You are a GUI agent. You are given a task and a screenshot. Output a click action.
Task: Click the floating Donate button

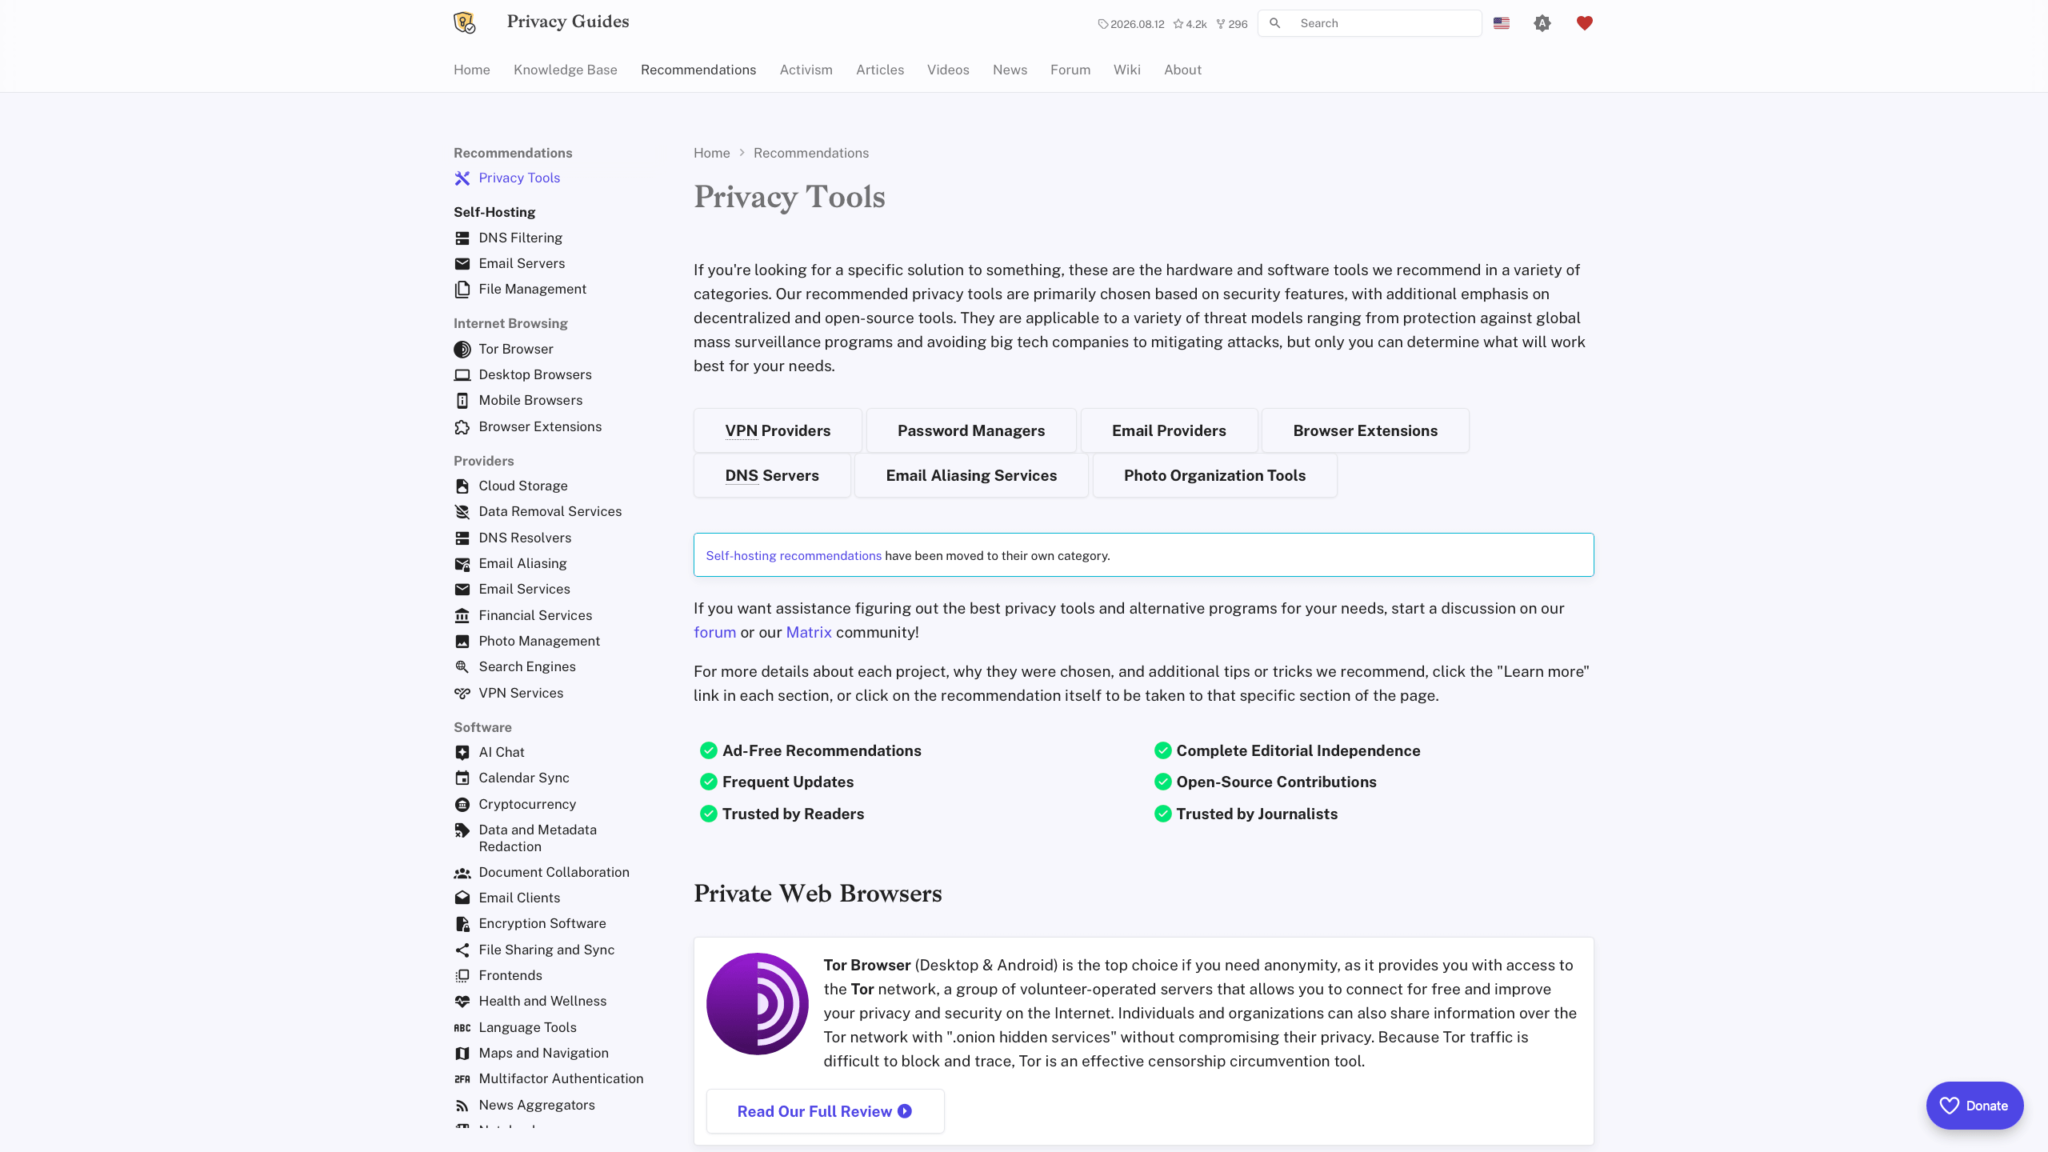point(1974,1105)
